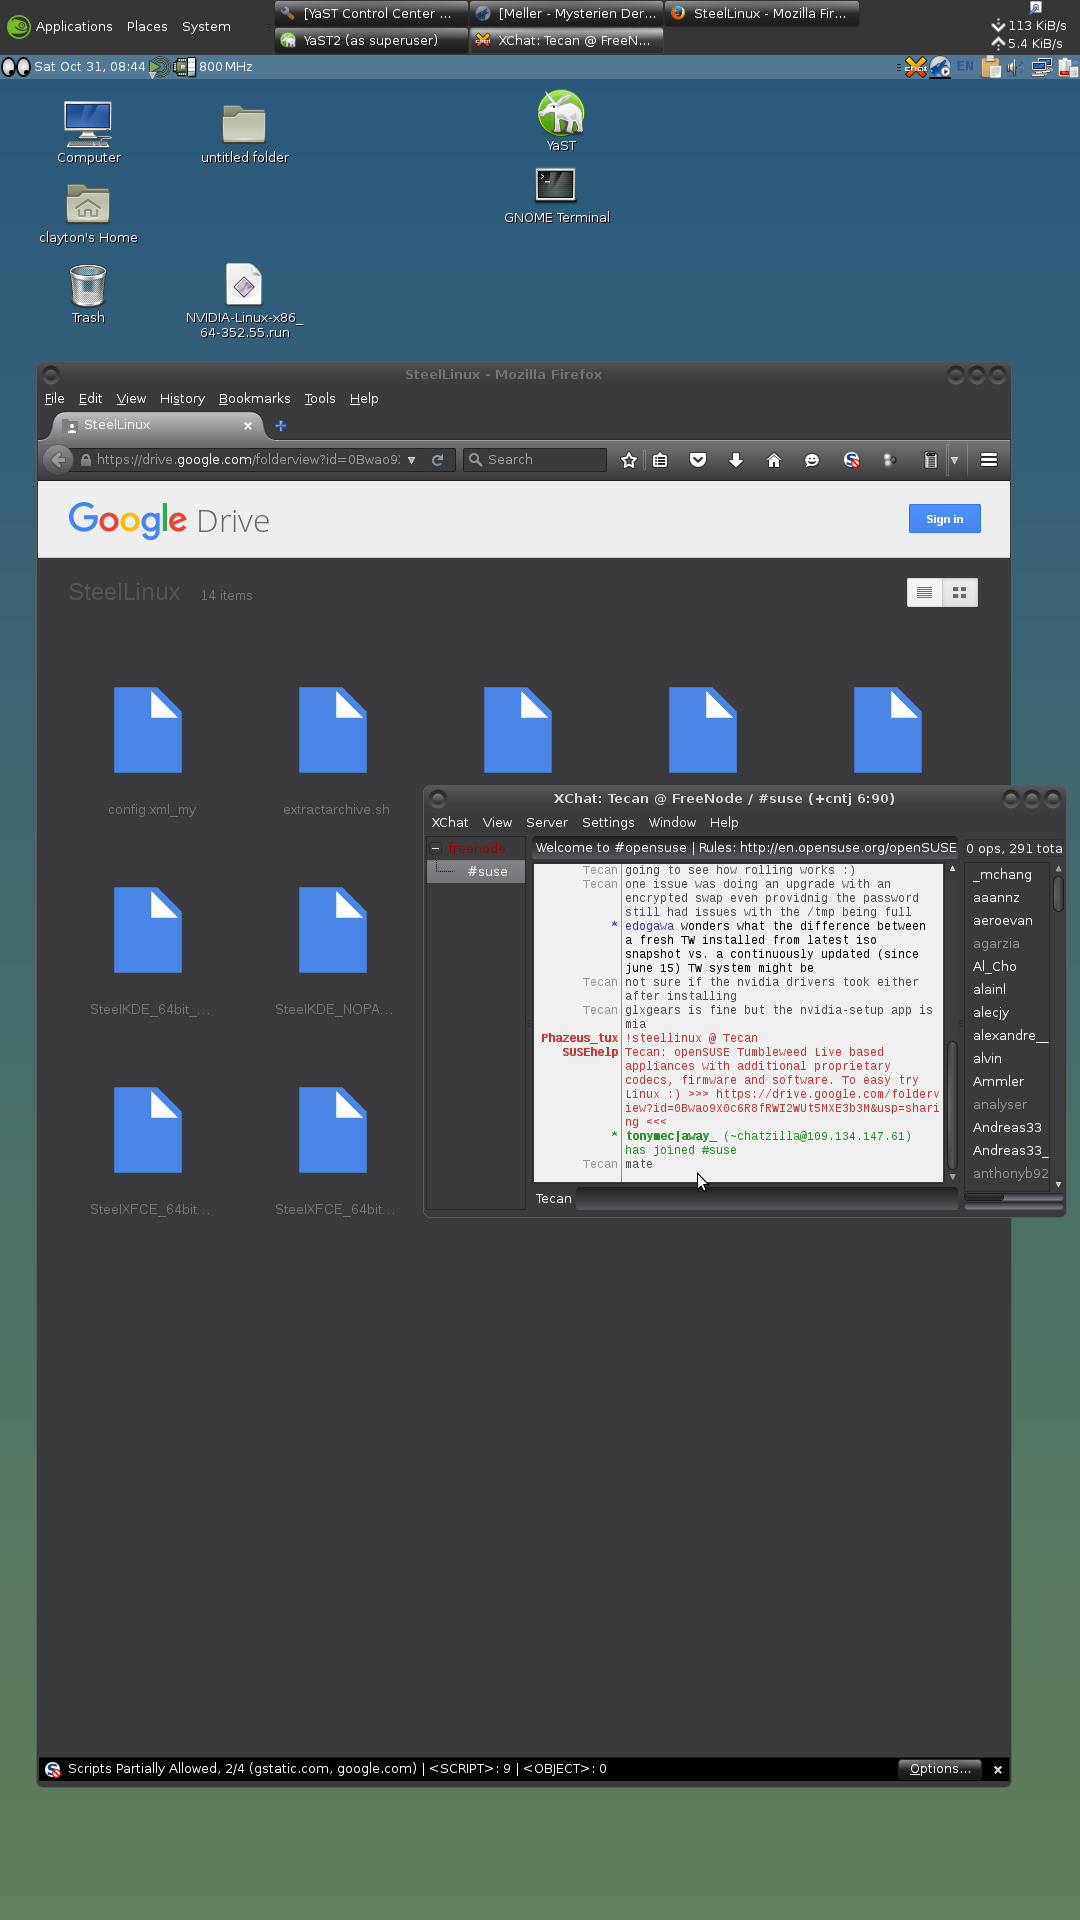Viewport: 1080px width, 1920px height.
Task: Close the NoScript notification bar
Action: 997,1770
